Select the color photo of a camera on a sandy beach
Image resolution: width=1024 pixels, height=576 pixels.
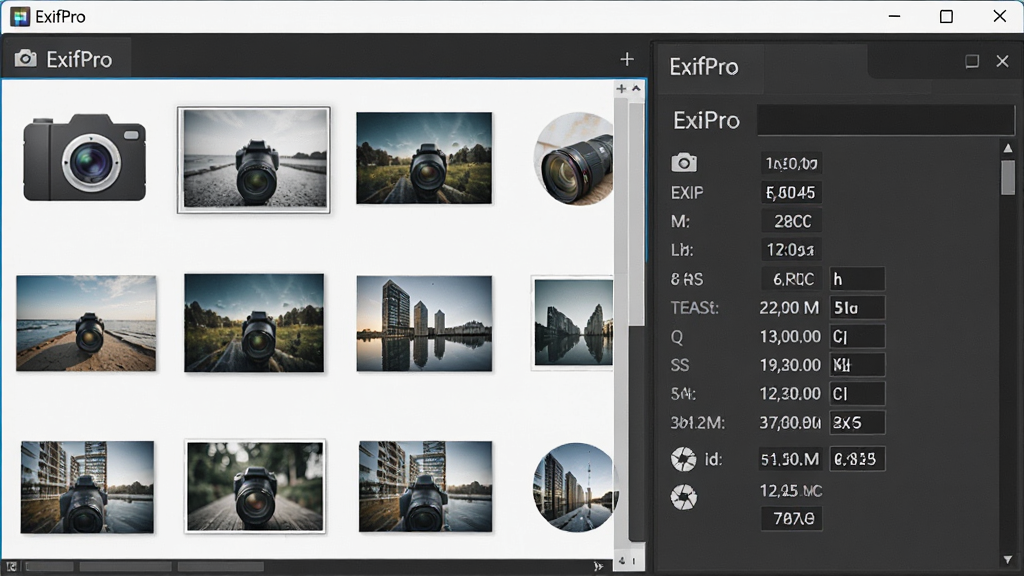[x=86, y=323]
